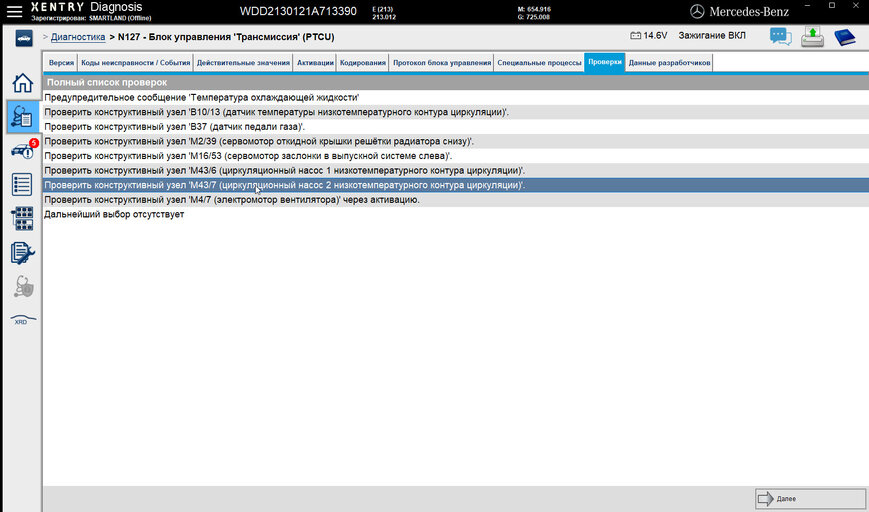869x512 pixels.
Task: Click the 'Далее' next button
Action: click(811, 499)
